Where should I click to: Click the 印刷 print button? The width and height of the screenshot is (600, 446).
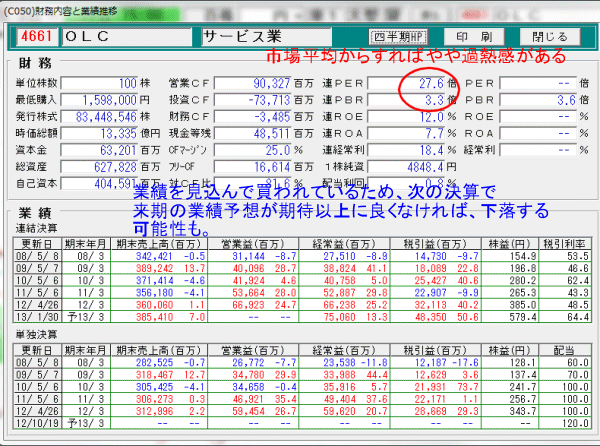tap(474, 37)
